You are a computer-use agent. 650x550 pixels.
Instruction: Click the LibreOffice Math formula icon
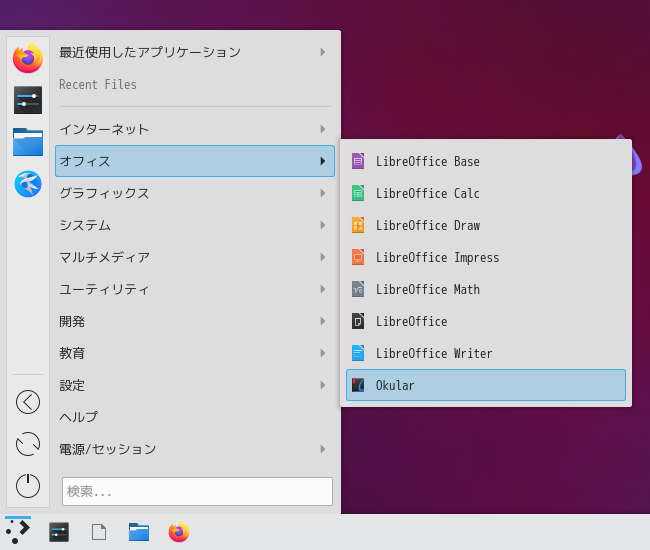[x=358, y=289]
